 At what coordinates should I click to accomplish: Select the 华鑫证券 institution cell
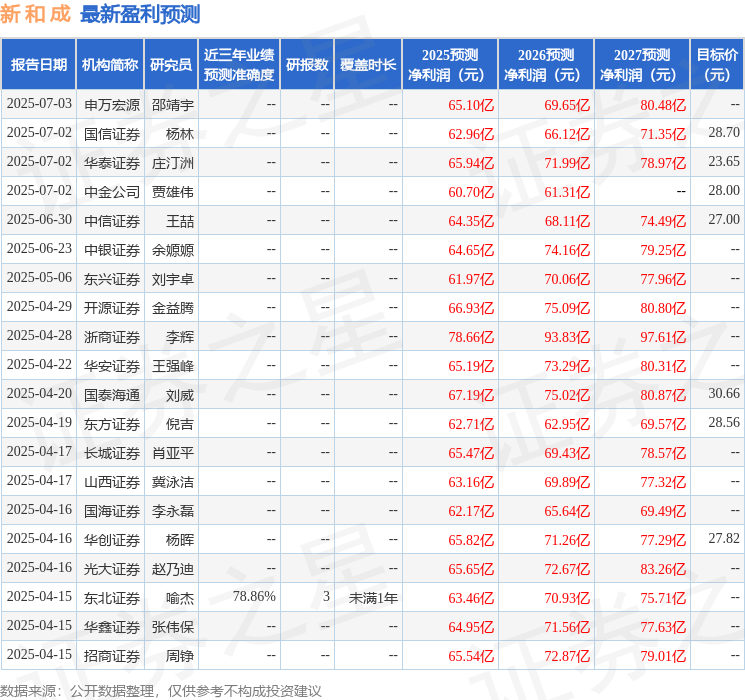click(x=112, y=627)
